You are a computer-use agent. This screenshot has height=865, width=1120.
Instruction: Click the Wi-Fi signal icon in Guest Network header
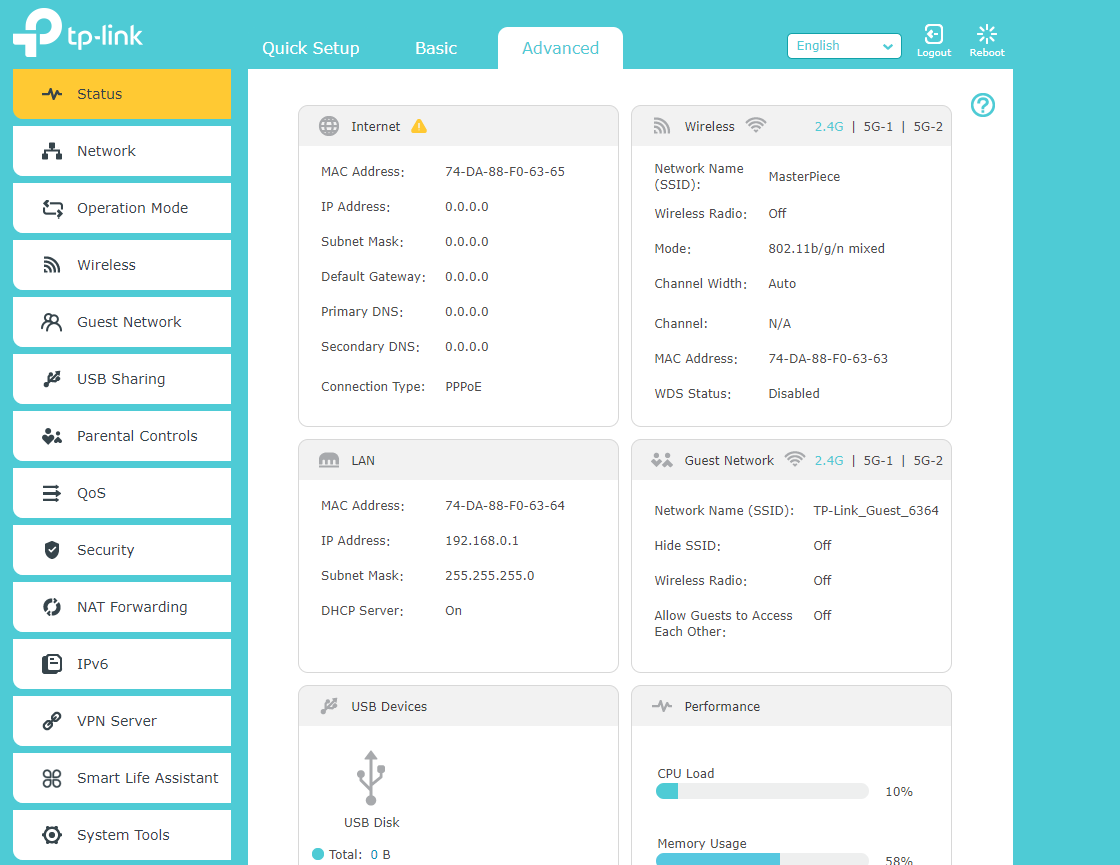[794, 459]
